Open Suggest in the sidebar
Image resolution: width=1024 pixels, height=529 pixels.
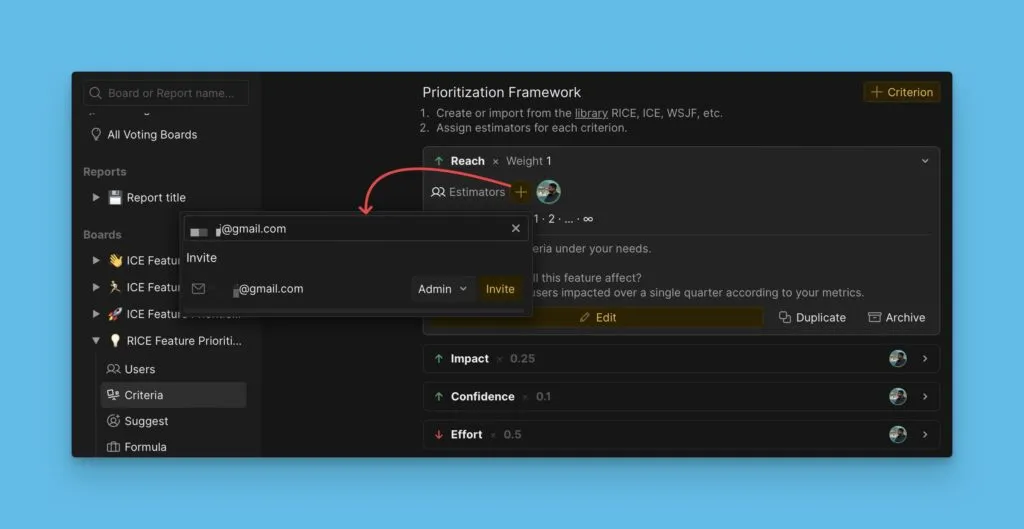point(146,421)
